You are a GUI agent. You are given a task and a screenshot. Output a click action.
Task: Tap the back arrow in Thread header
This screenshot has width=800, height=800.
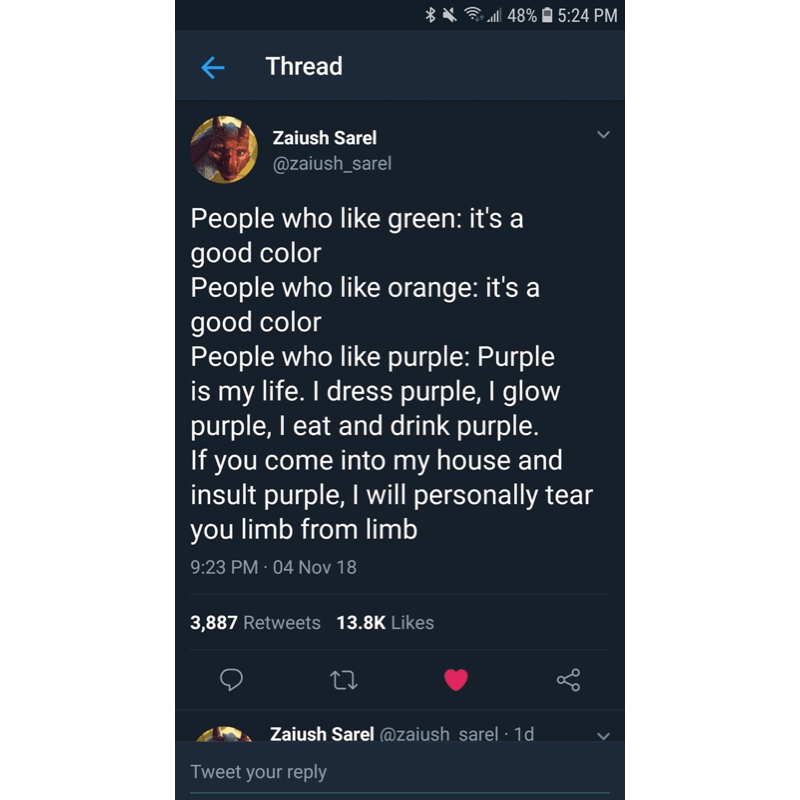[212, 67]
